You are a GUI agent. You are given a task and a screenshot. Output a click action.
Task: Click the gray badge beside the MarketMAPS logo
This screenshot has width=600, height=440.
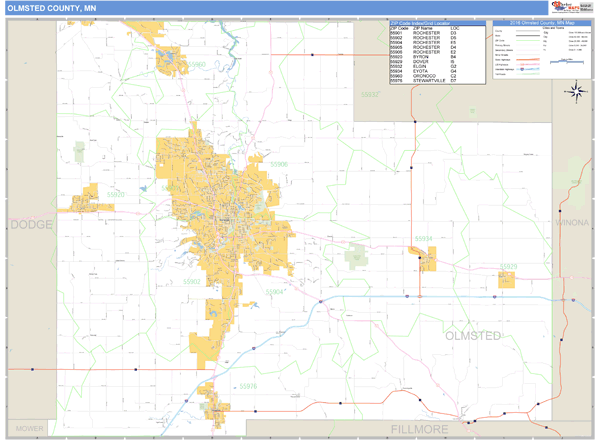pos(586,7)
